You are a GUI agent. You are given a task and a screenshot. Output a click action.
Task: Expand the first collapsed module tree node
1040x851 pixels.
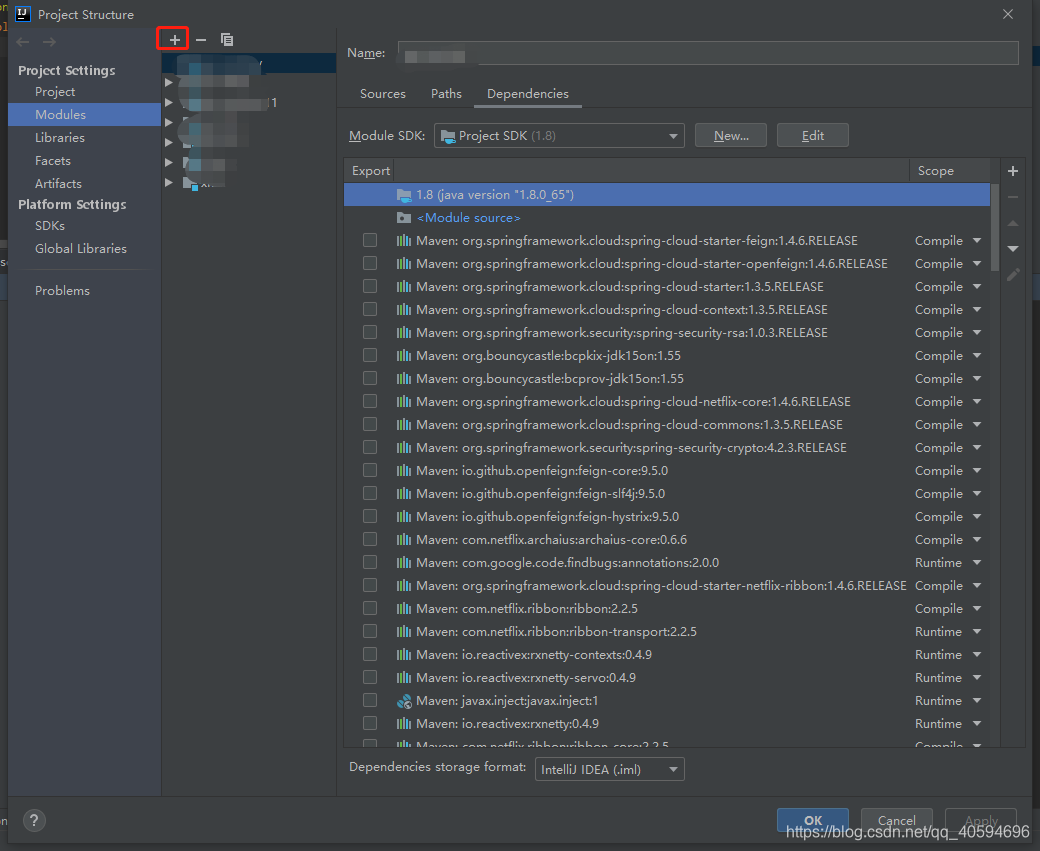tap(168, 82)
